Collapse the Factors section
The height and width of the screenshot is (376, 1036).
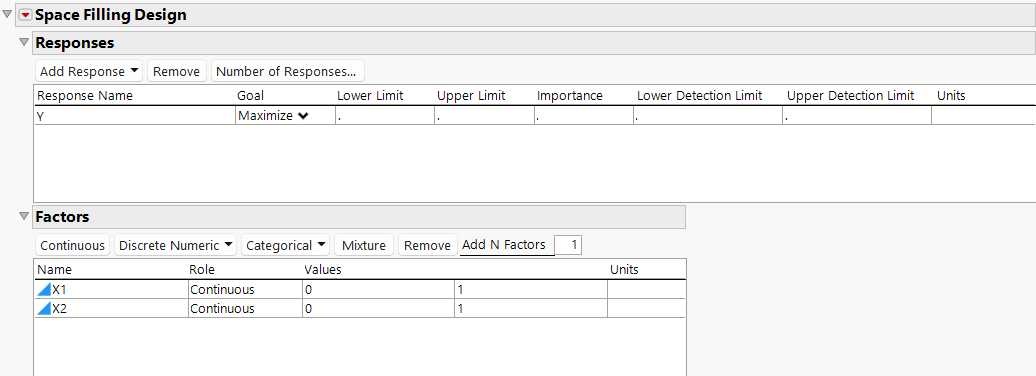point(24,216)
